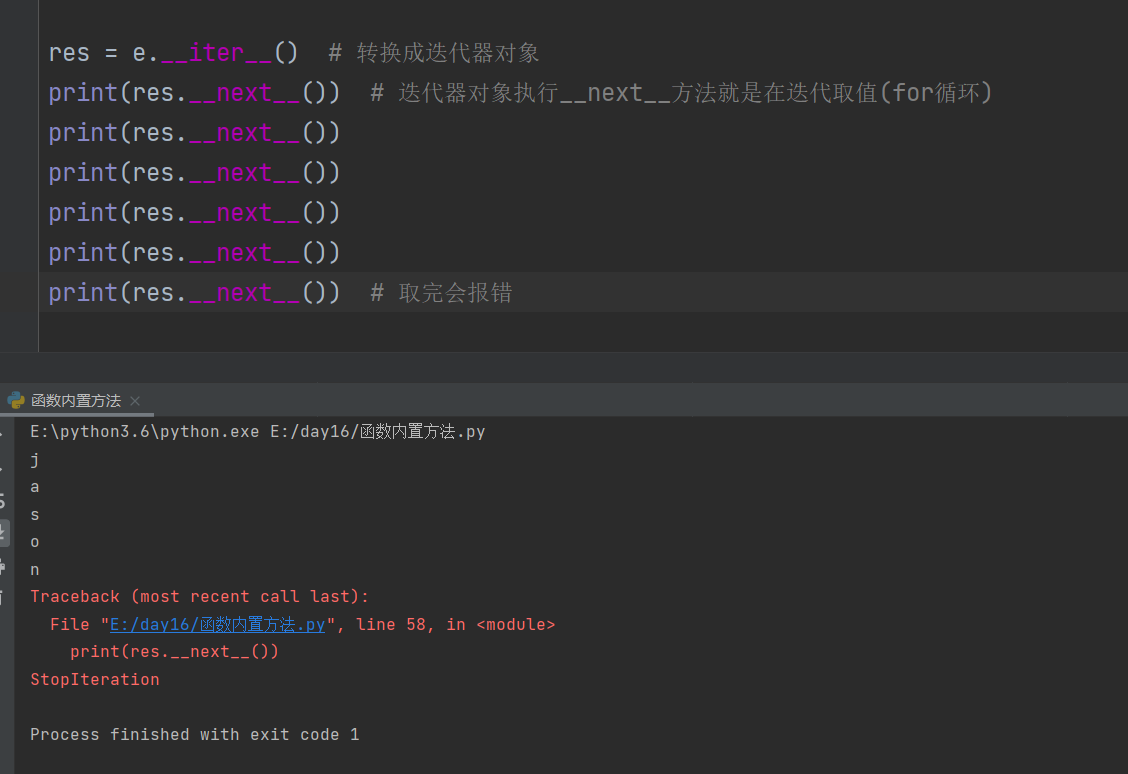Click Process finished with exit code 1

195,734
